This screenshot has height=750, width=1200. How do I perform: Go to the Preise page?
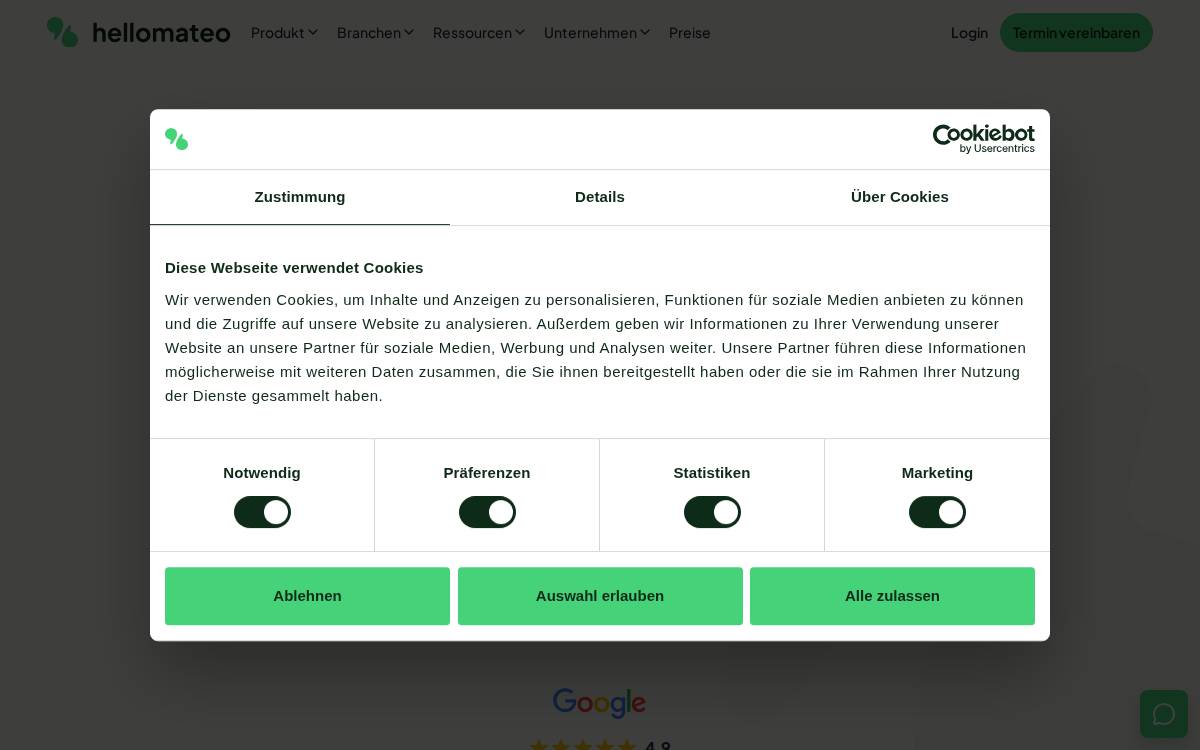[690, 33]
